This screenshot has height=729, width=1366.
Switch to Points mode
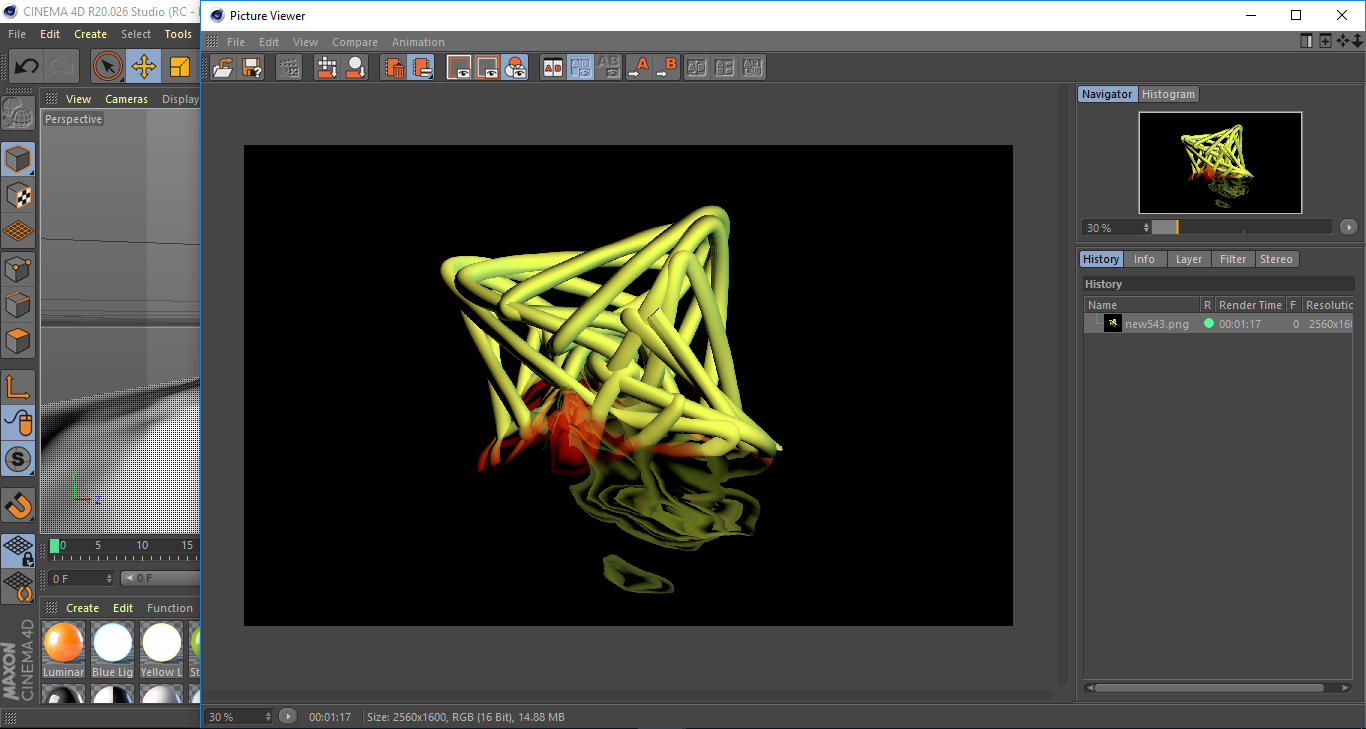pos(18,268)
